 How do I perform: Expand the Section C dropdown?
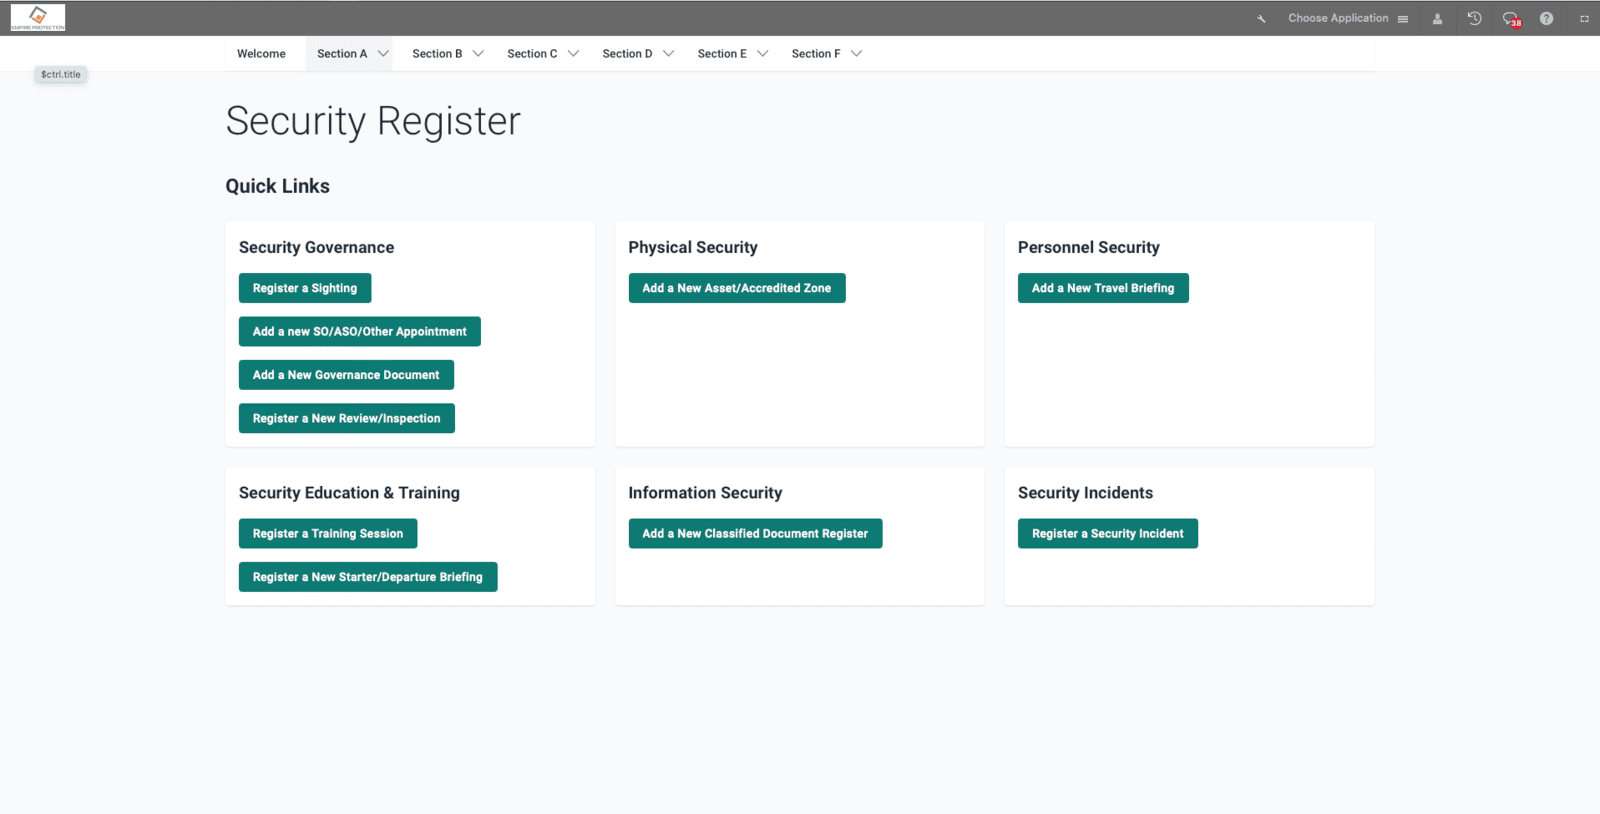pyautogui.click(x=542, y=54)
